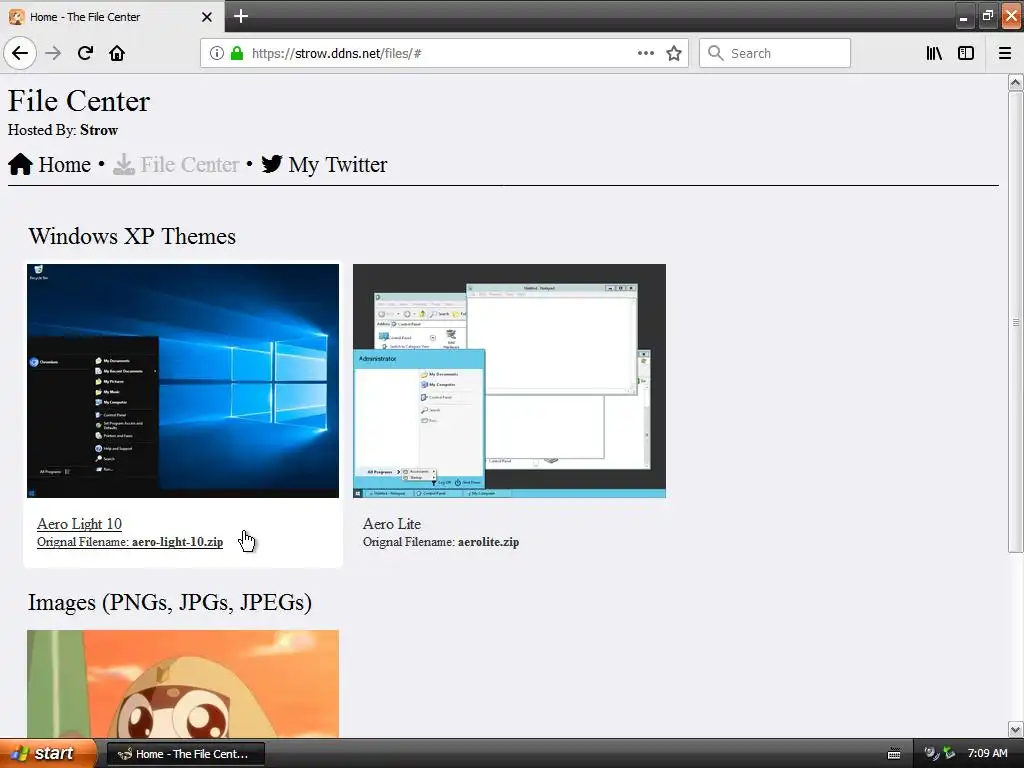This screenshot has width=1024, height=768.
Task: Click the Images (PNGs, JPGs, JPEGs) heading
Action: (170, 602)
